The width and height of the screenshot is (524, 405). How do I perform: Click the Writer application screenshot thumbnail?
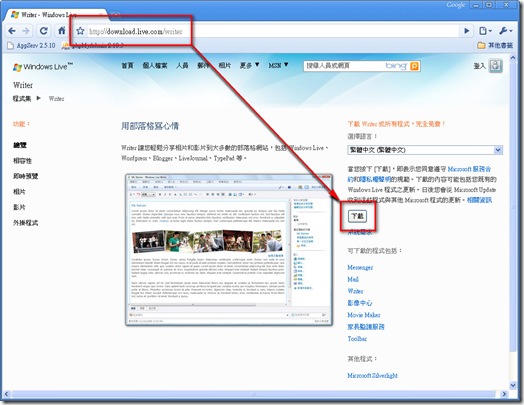(x=229, y=249)
